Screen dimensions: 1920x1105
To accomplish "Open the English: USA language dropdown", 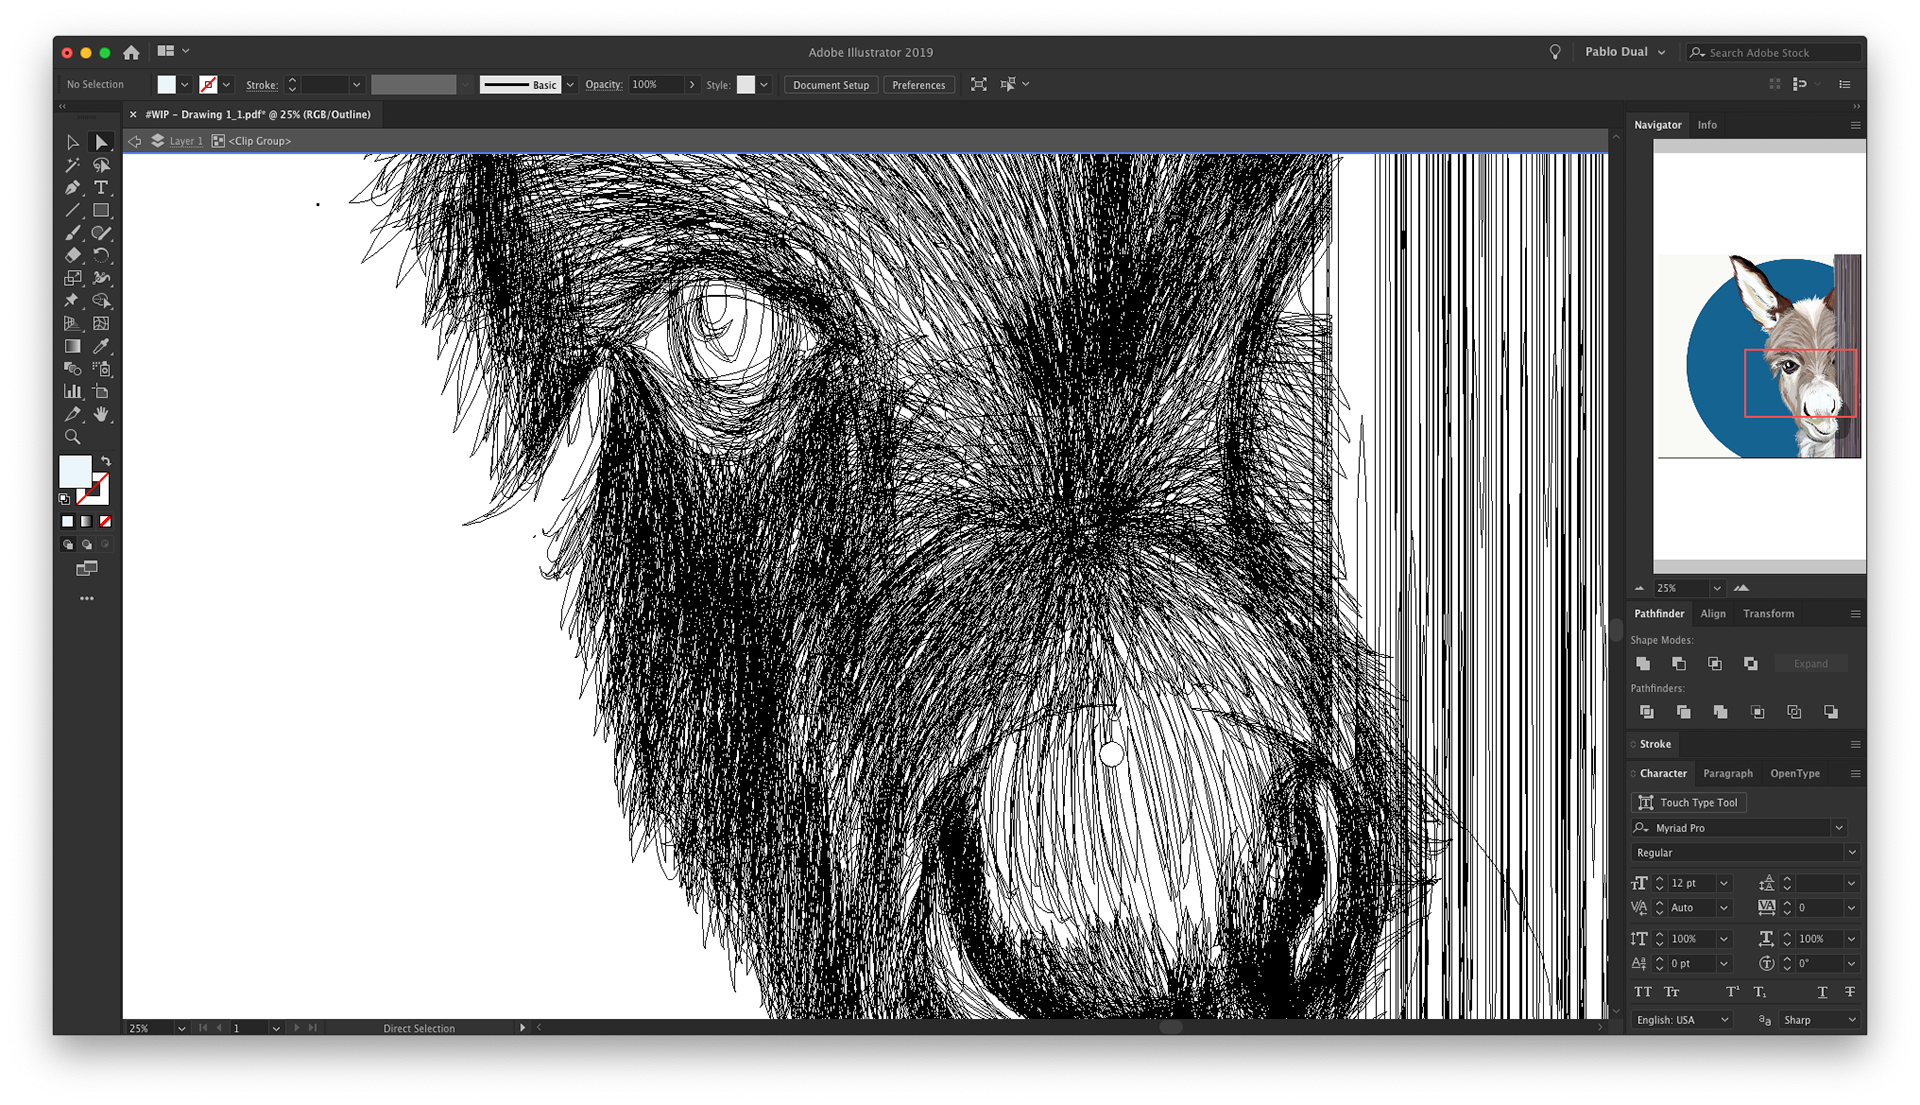I will point(1724,1020).
